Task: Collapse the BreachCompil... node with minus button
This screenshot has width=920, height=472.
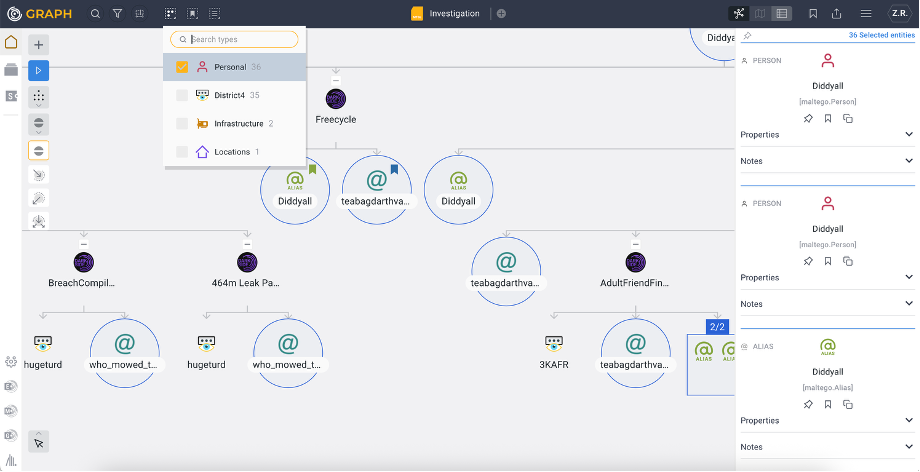Action: (84, 244)
